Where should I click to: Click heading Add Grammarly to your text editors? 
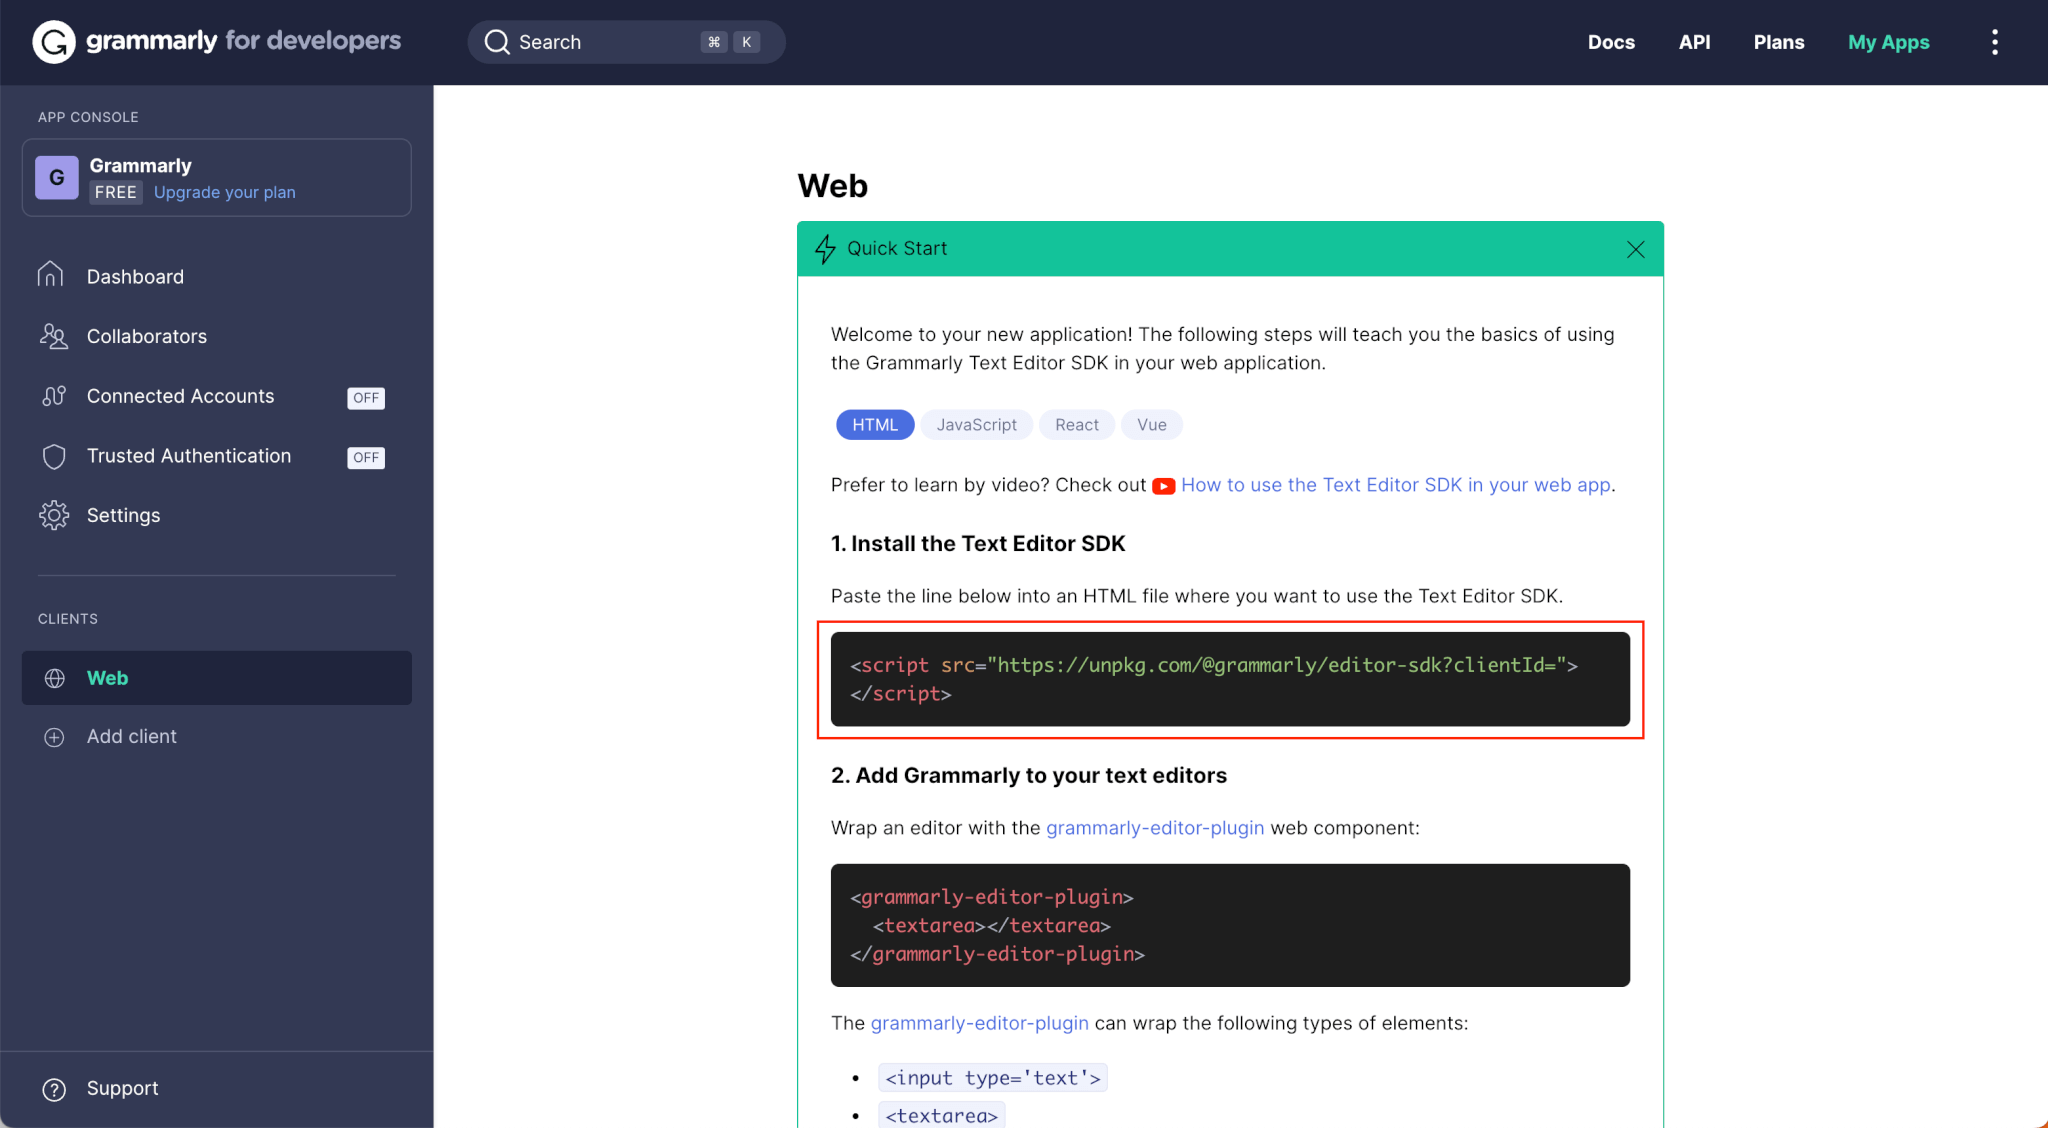pyautogui.click(x=1029, y=776)
